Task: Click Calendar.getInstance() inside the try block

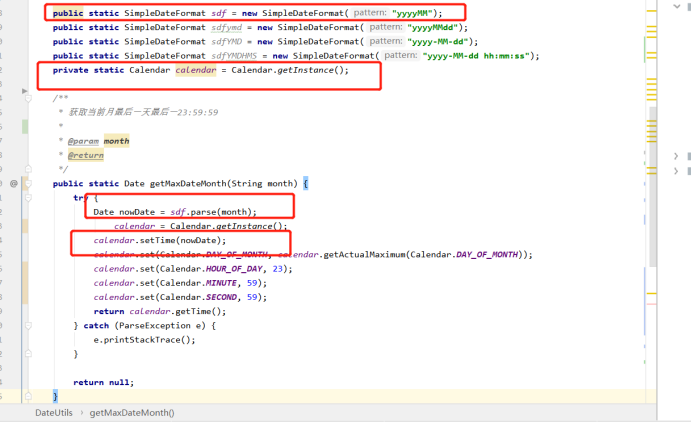Action: click(x=226, y=226)
